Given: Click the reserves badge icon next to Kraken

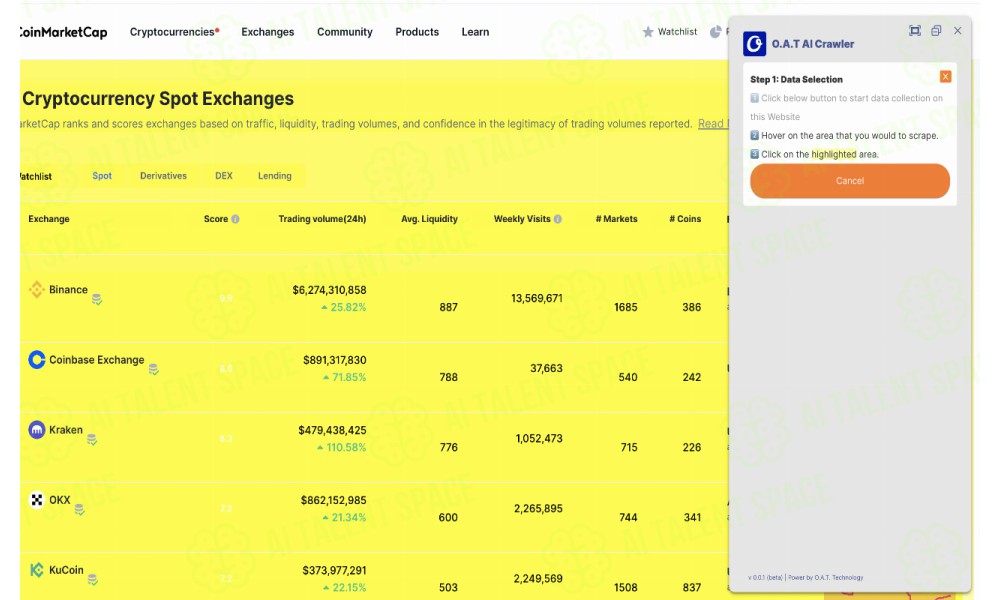Looking at the screenshot, I should point(92,439).
